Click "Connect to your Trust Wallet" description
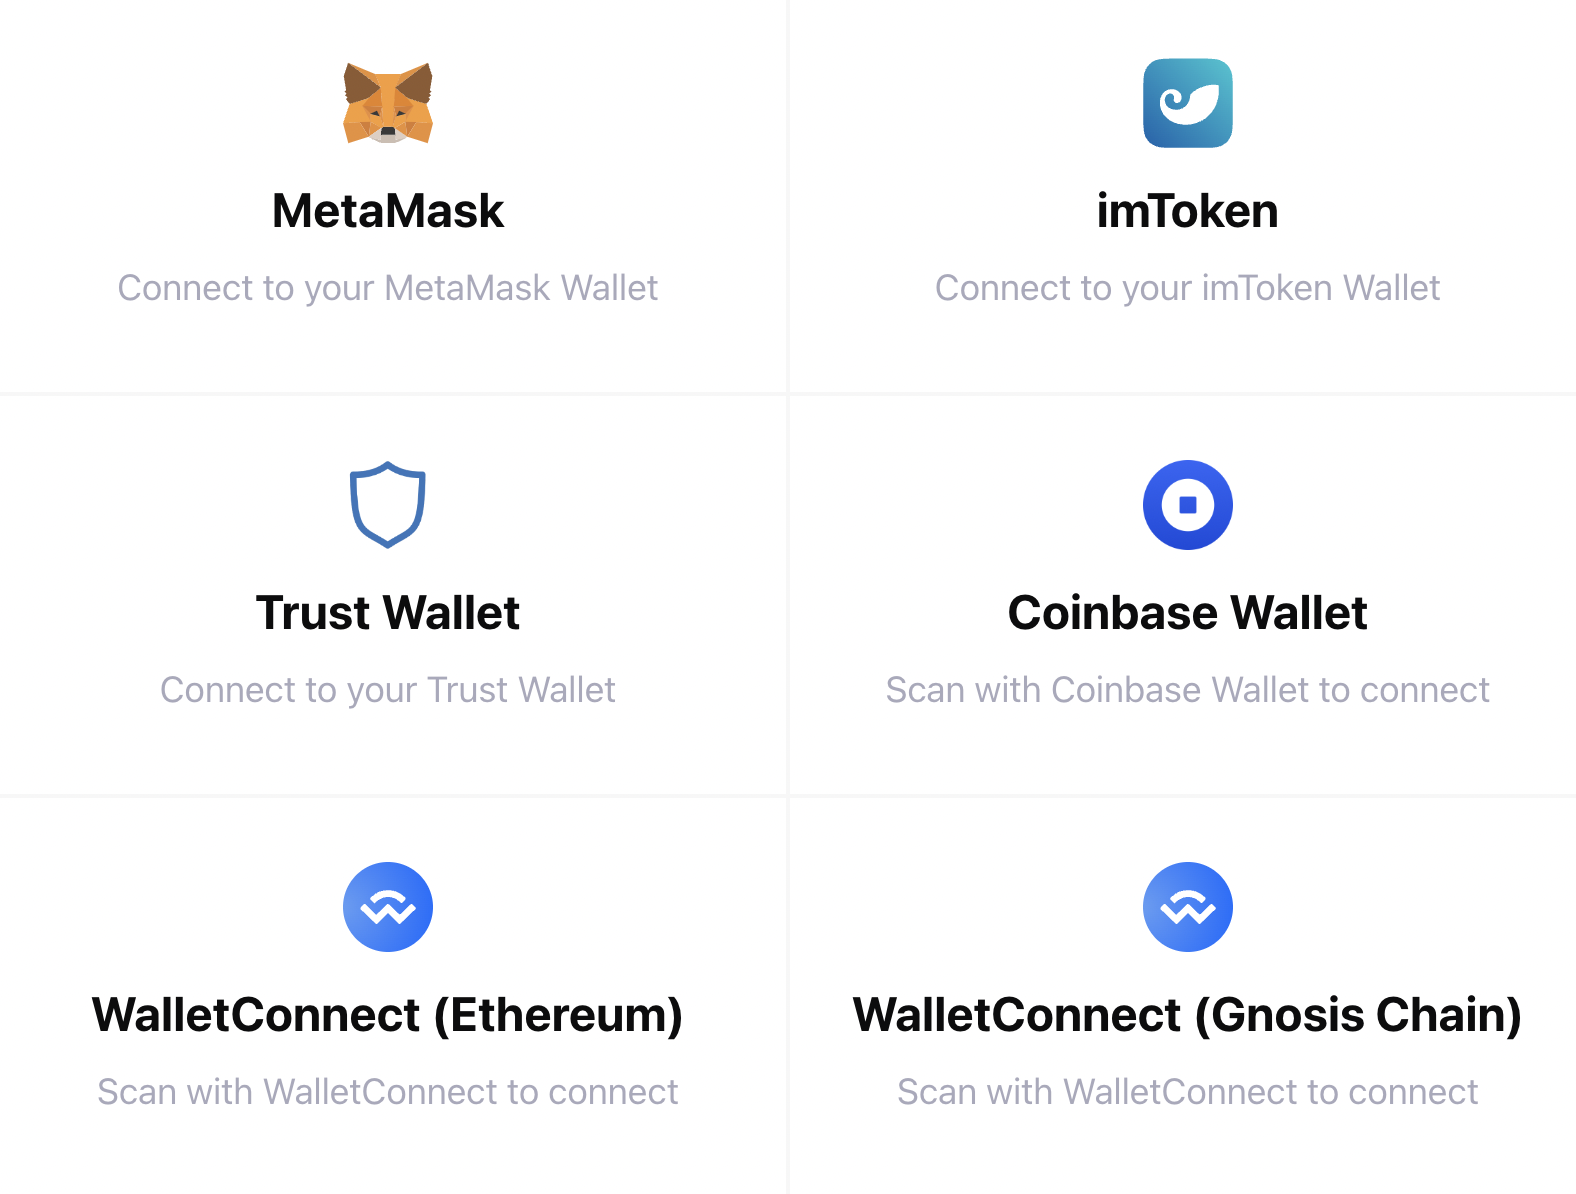The width and height of the screenshot is (1576, 1194). coord(388,690)
